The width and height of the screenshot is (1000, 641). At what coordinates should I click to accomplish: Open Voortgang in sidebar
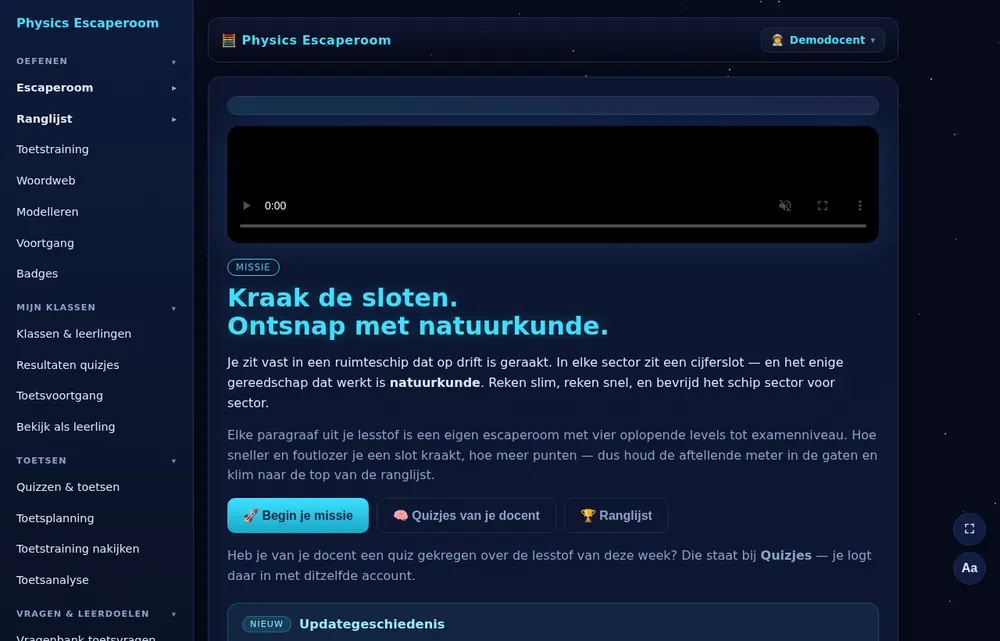[45, 243]
